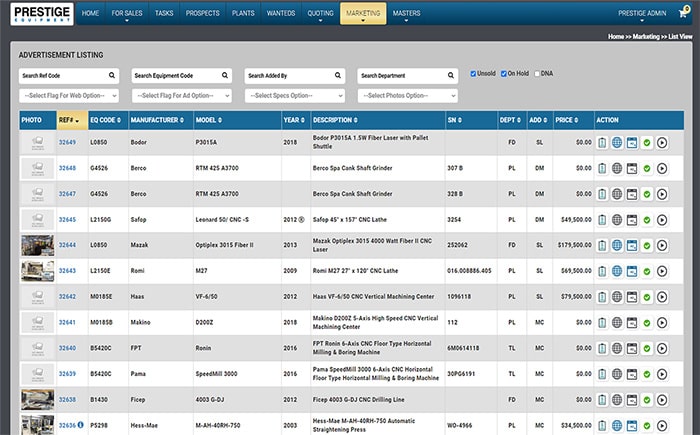Click ad window icon for ref 32649
The width and height of the screenshot is (700, 435).
pyautogui.click(x=632, y=142)
